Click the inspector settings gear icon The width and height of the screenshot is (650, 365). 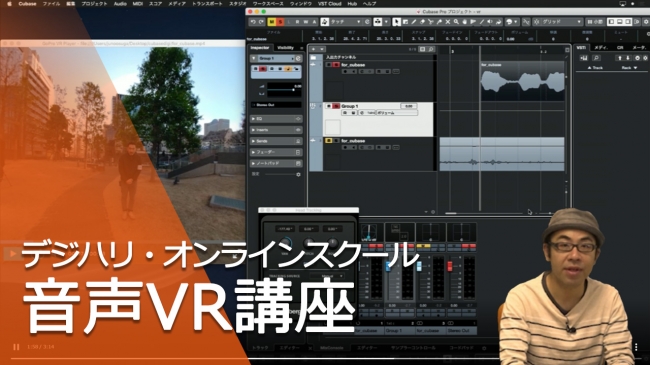(298, 175)
